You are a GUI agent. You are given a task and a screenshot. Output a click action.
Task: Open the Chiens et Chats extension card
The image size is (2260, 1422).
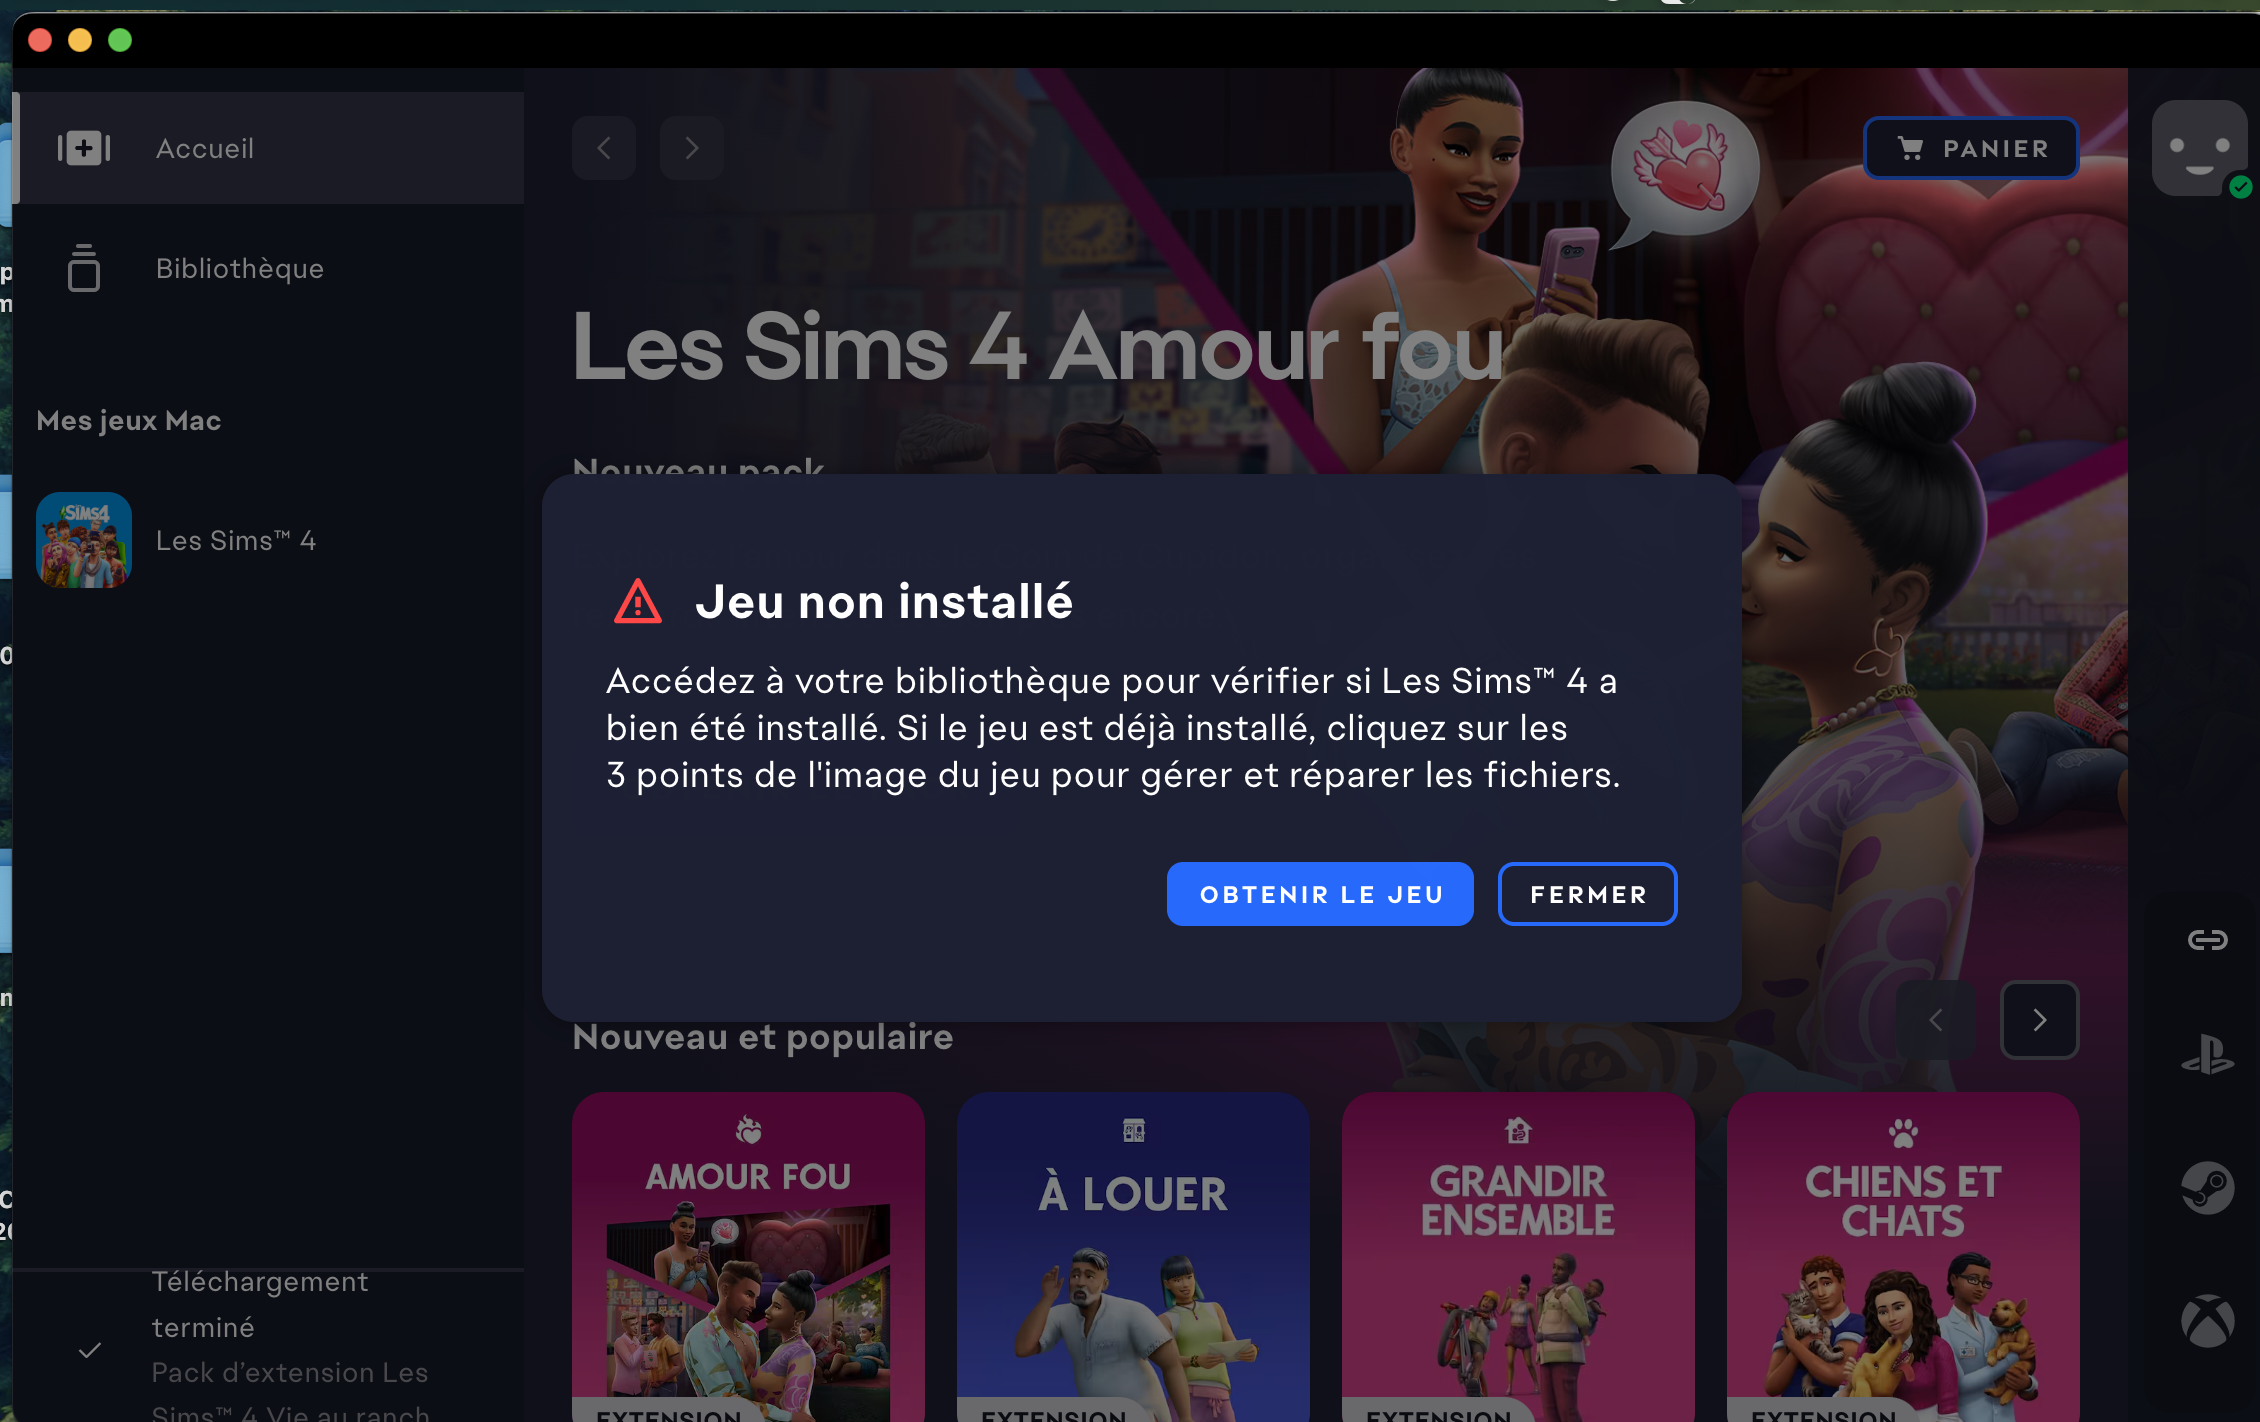coord(1903,1257)
